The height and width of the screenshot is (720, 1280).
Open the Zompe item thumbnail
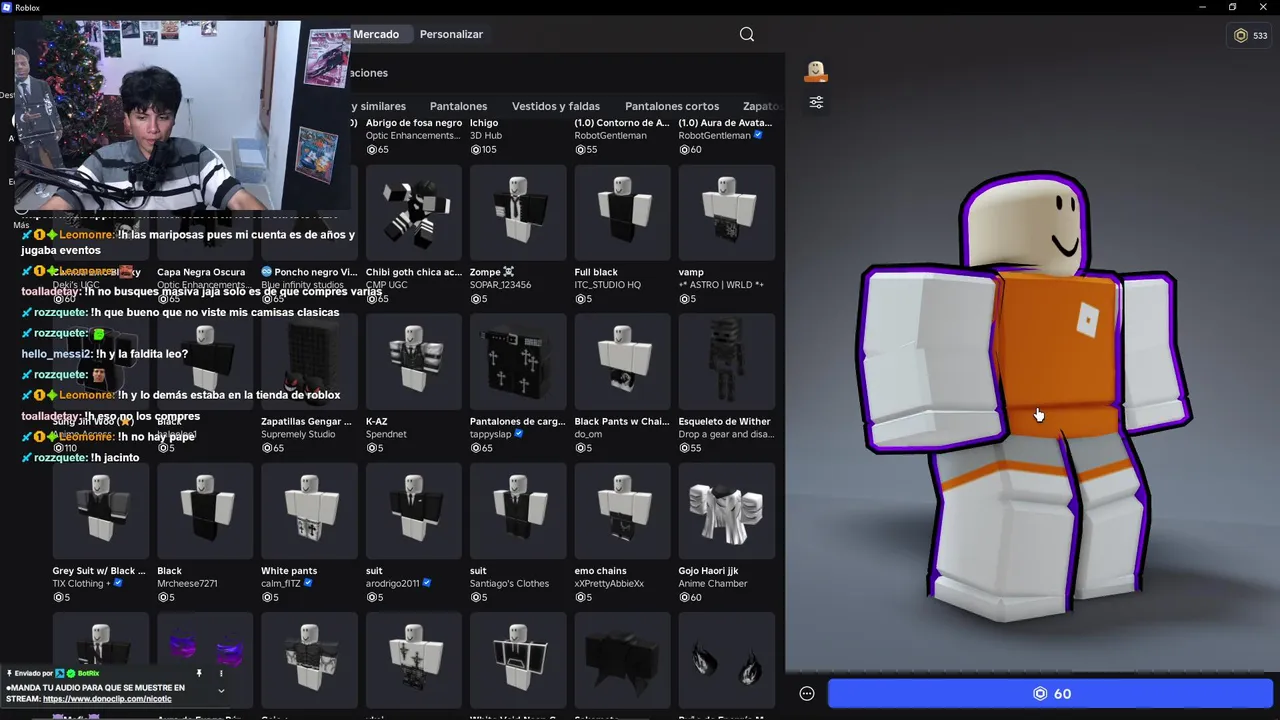click(x=518, y=213)
